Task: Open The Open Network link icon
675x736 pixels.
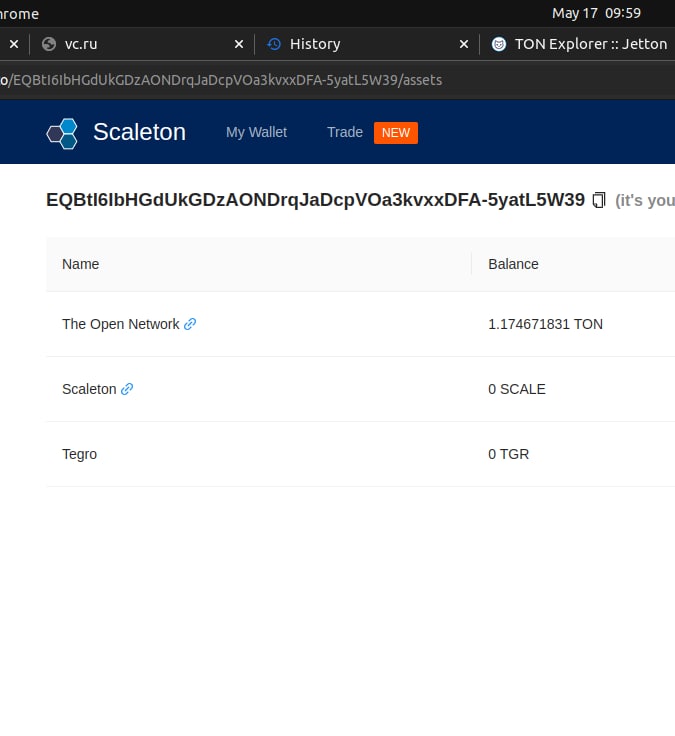Action: click(190, 324)
